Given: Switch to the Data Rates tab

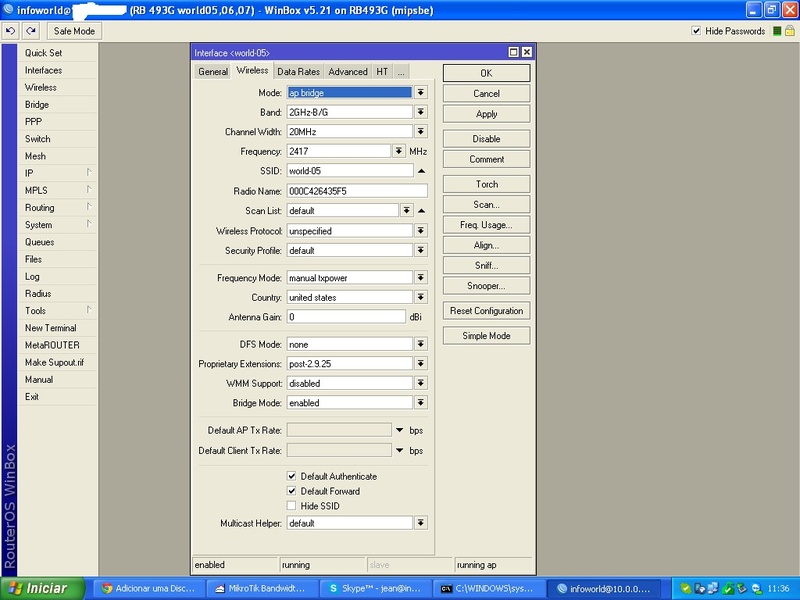Looking at the screenshot, I should pyautogui.click(x=298, y=71).
